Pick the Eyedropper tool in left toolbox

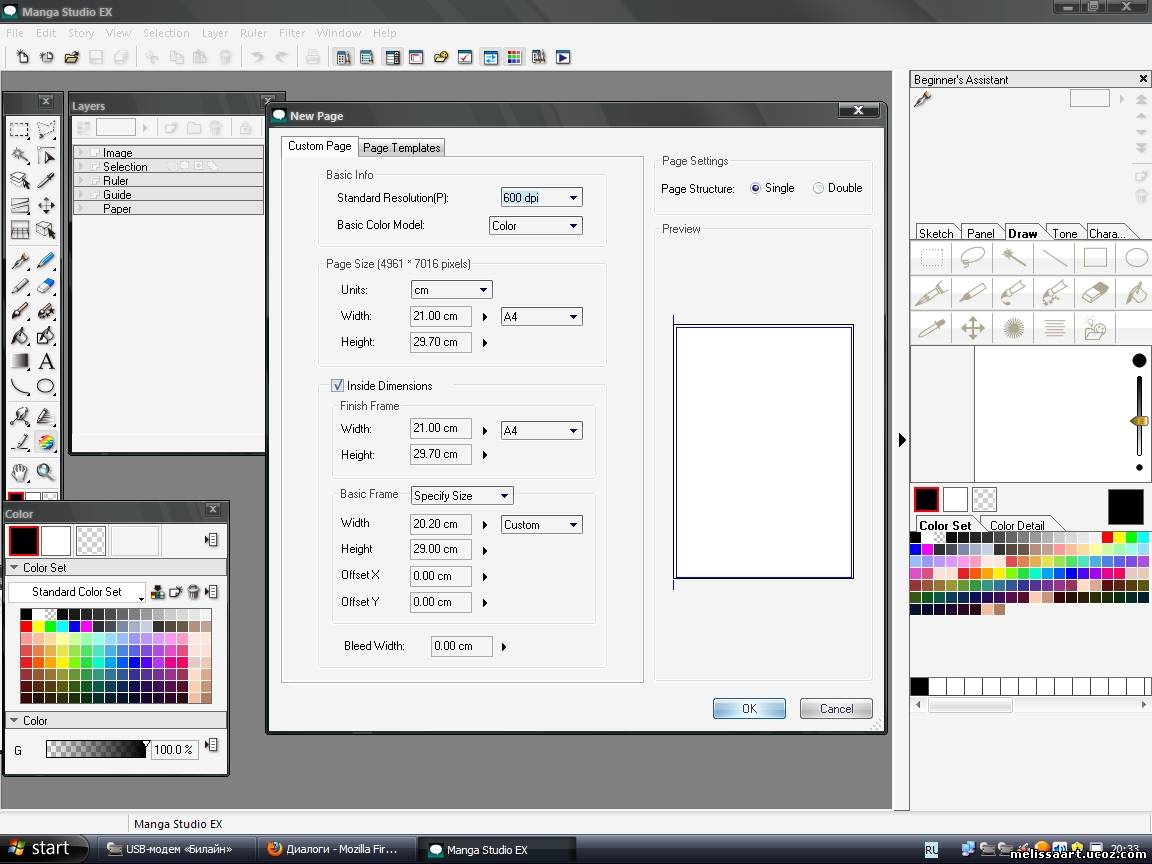[x=46, y=181]
